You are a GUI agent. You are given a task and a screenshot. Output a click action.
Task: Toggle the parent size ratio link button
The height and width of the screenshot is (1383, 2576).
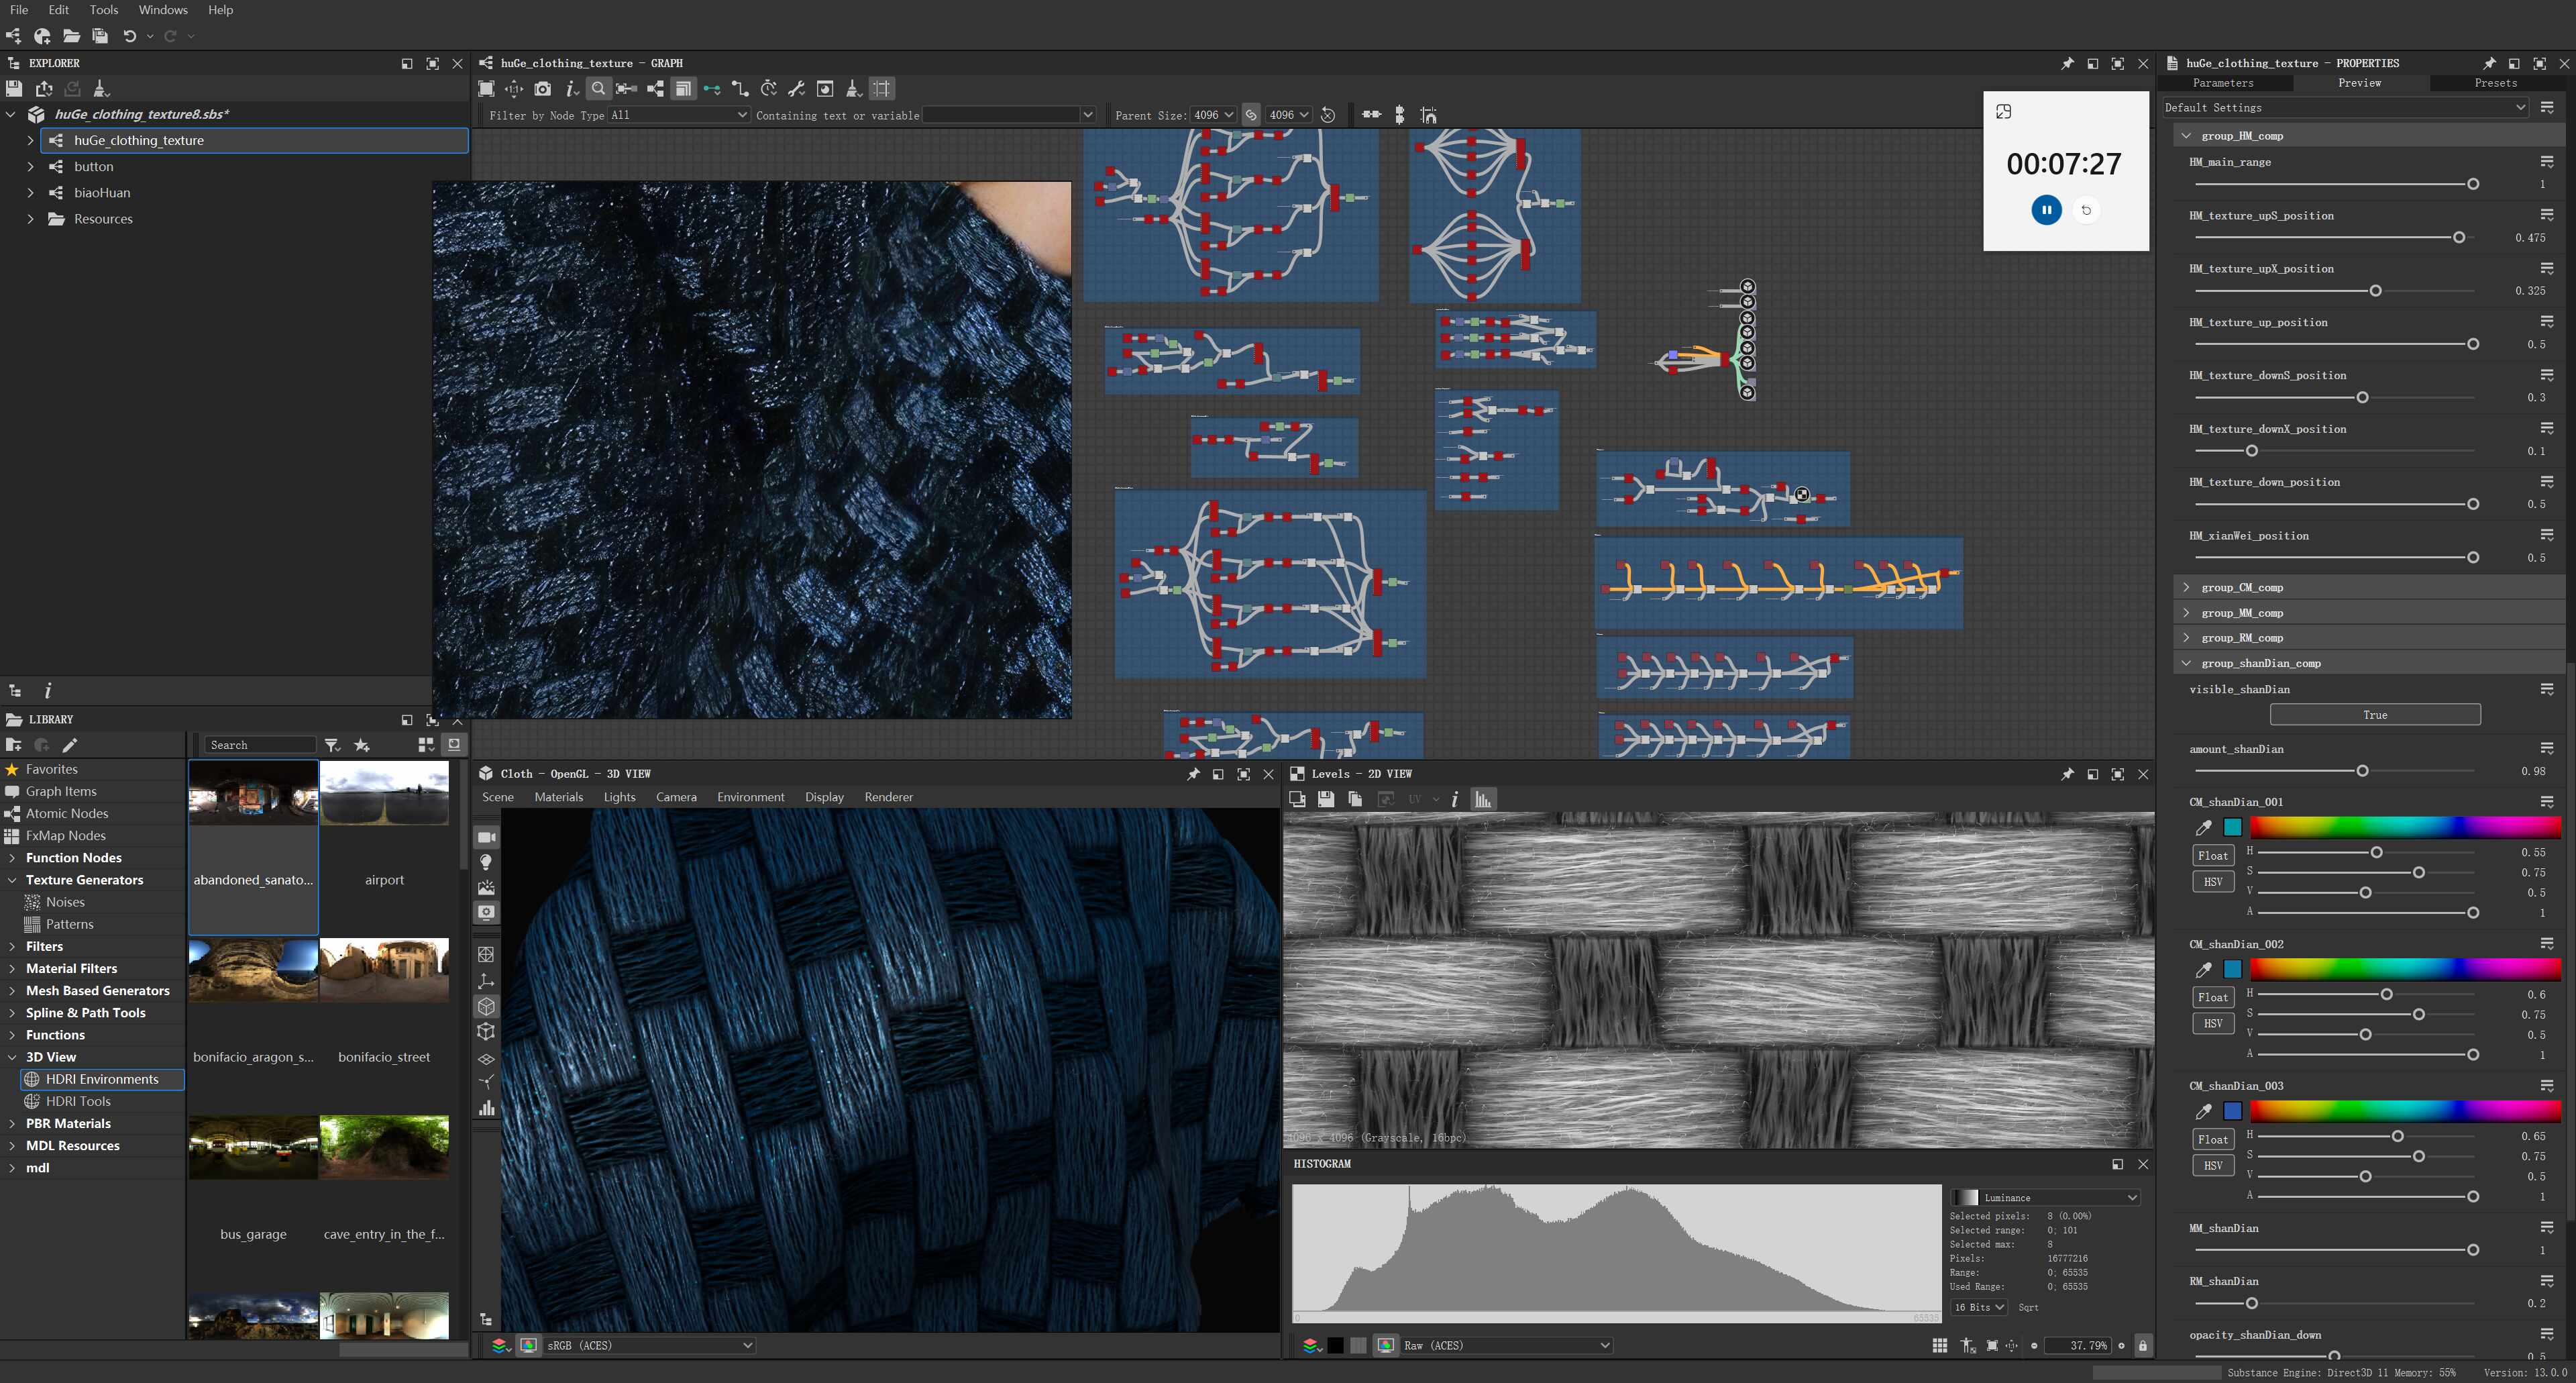coord(1251,115)
